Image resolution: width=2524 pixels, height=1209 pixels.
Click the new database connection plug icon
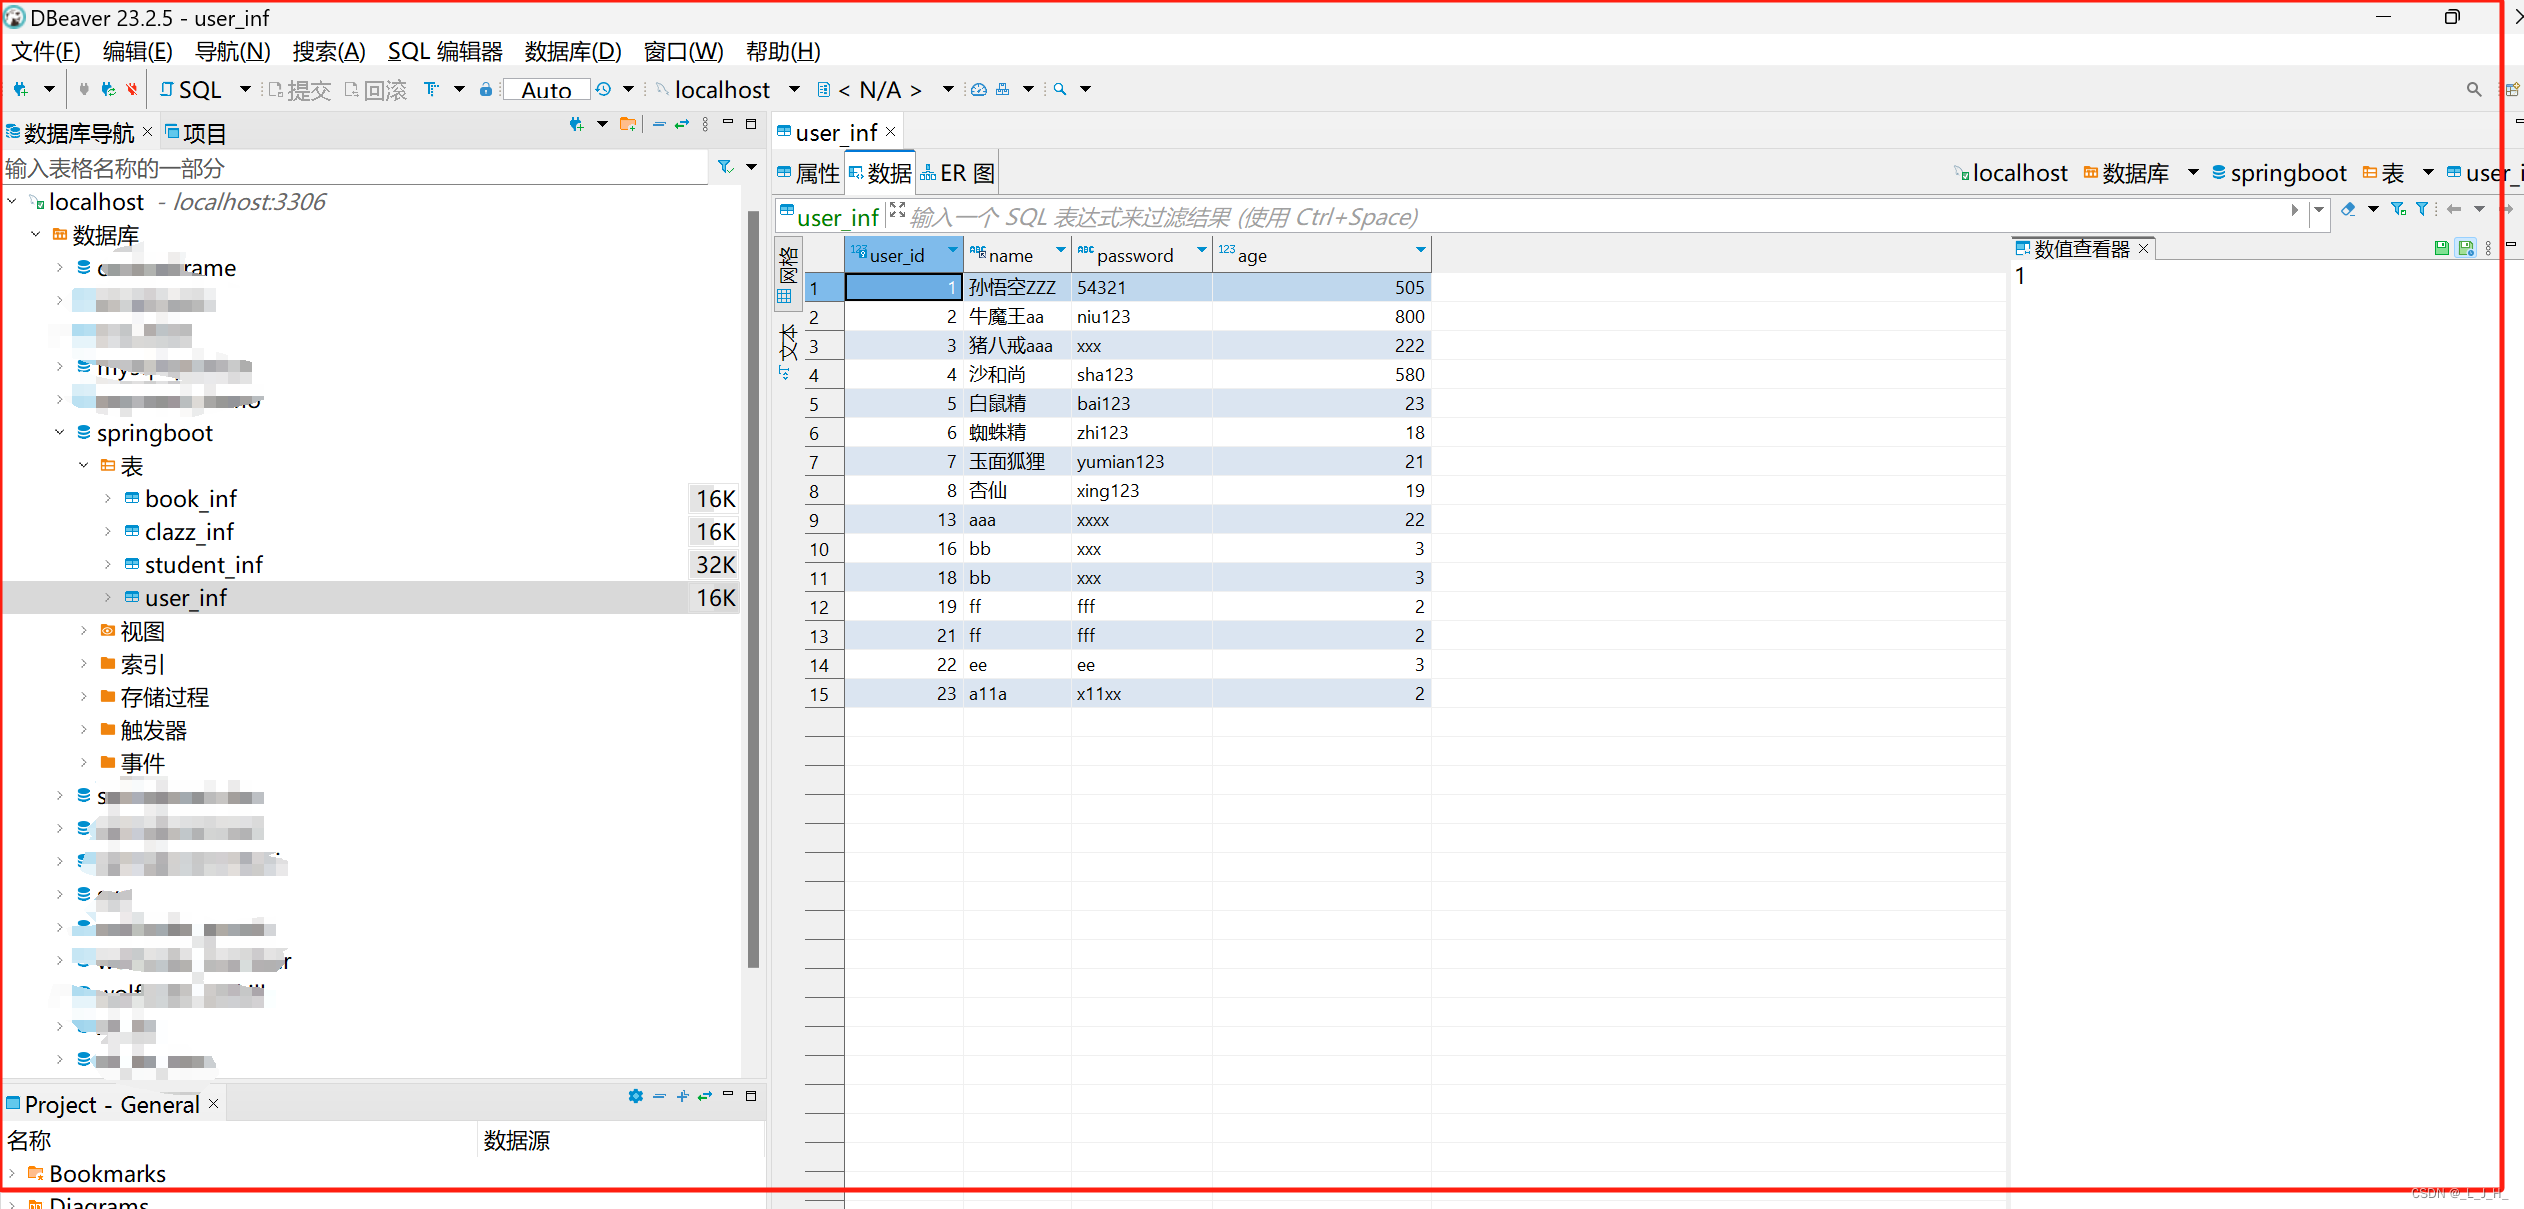coord(21,90)
